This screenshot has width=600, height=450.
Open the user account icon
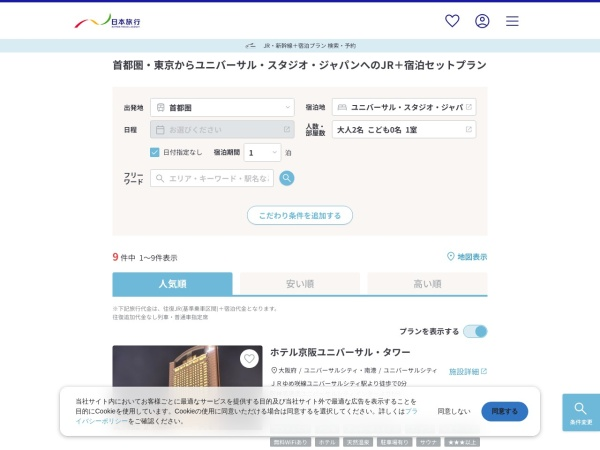tap(482, 21)
